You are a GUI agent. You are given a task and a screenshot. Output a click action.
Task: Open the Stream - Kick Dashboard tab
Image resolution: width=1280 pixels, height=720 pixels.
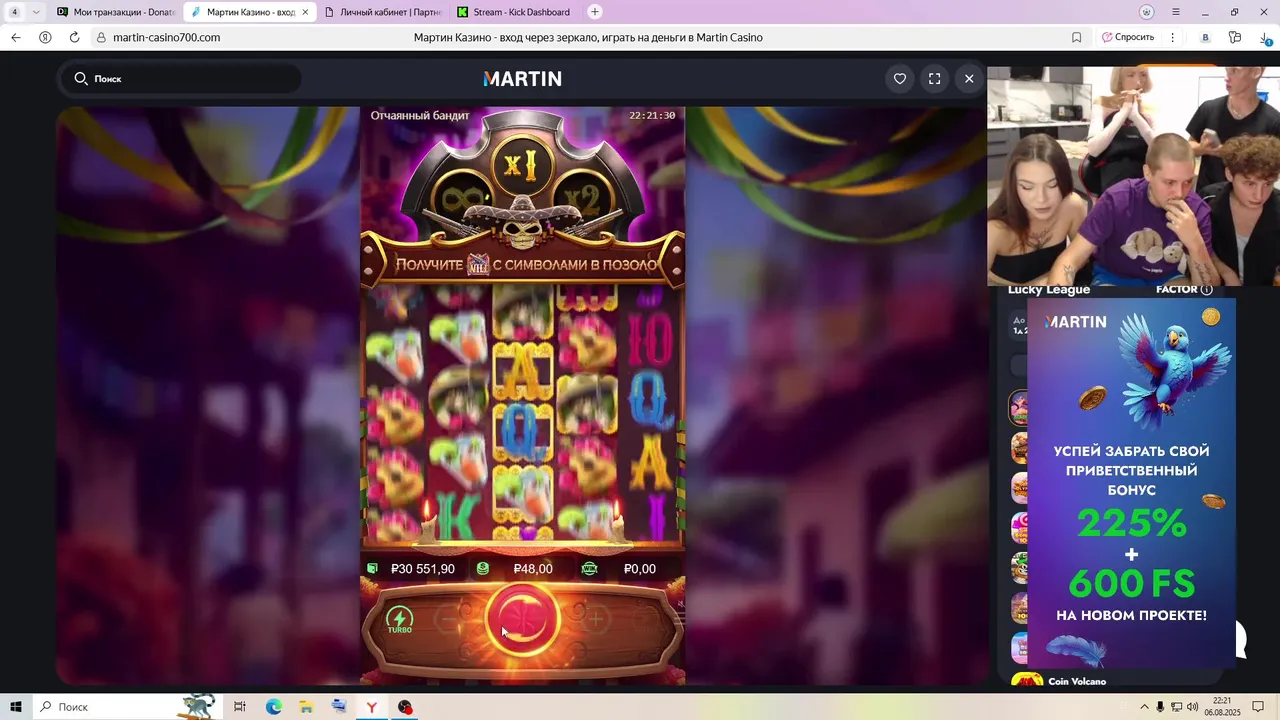(x=514, y=12)
